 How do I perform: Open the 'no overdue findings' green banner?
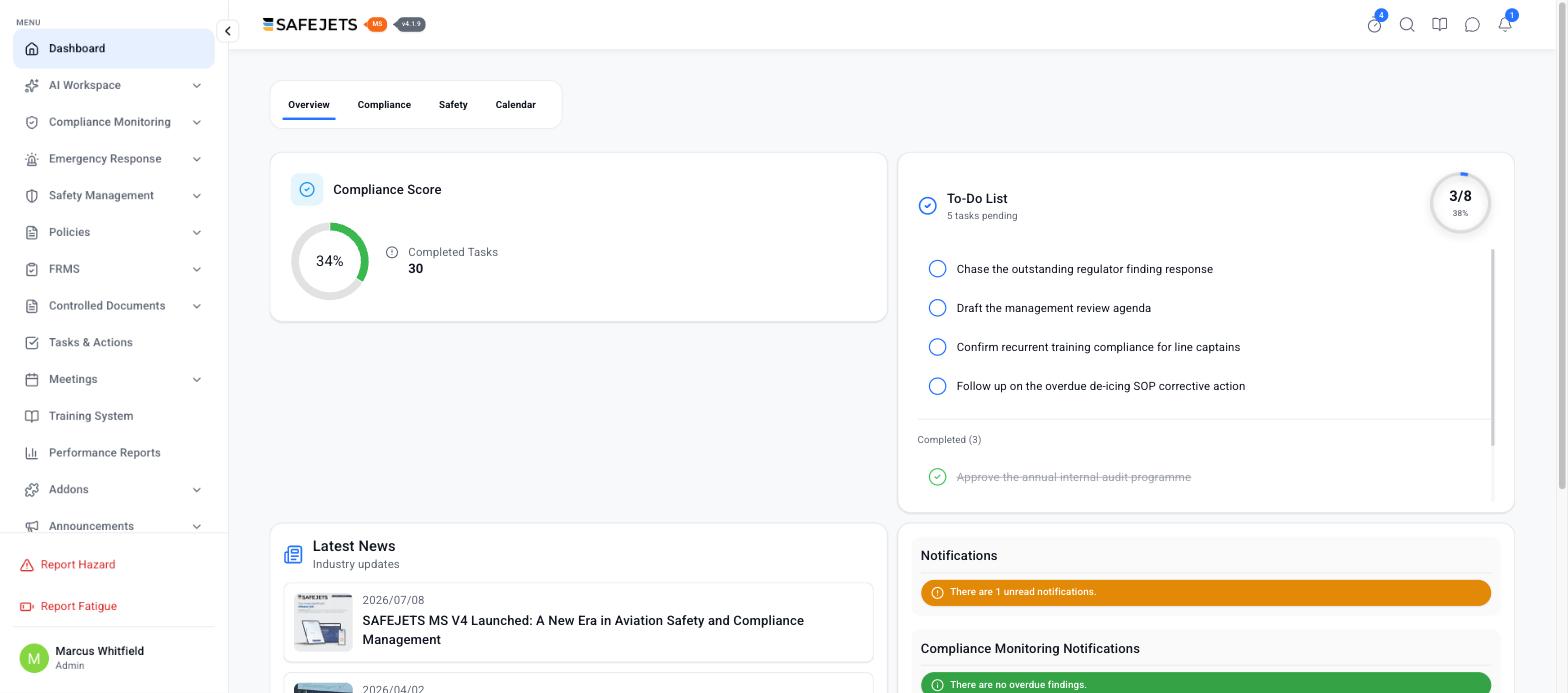(x=1206, y=684)
